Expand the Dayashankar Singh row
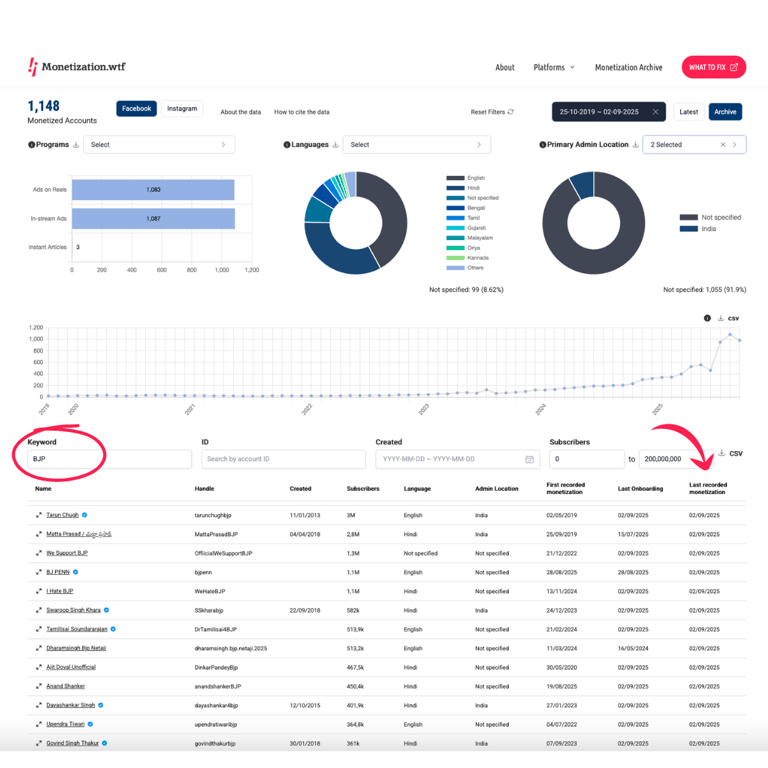768x768 pixels. [39, 705]
